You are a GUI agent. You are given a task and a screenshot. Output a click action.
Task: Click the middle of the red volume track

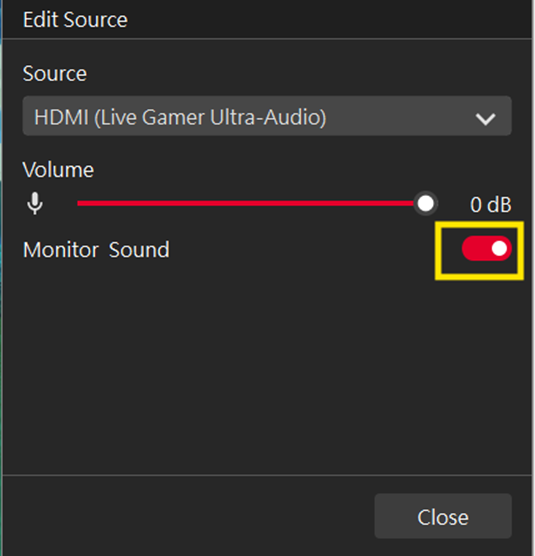[x=246, y=203]
